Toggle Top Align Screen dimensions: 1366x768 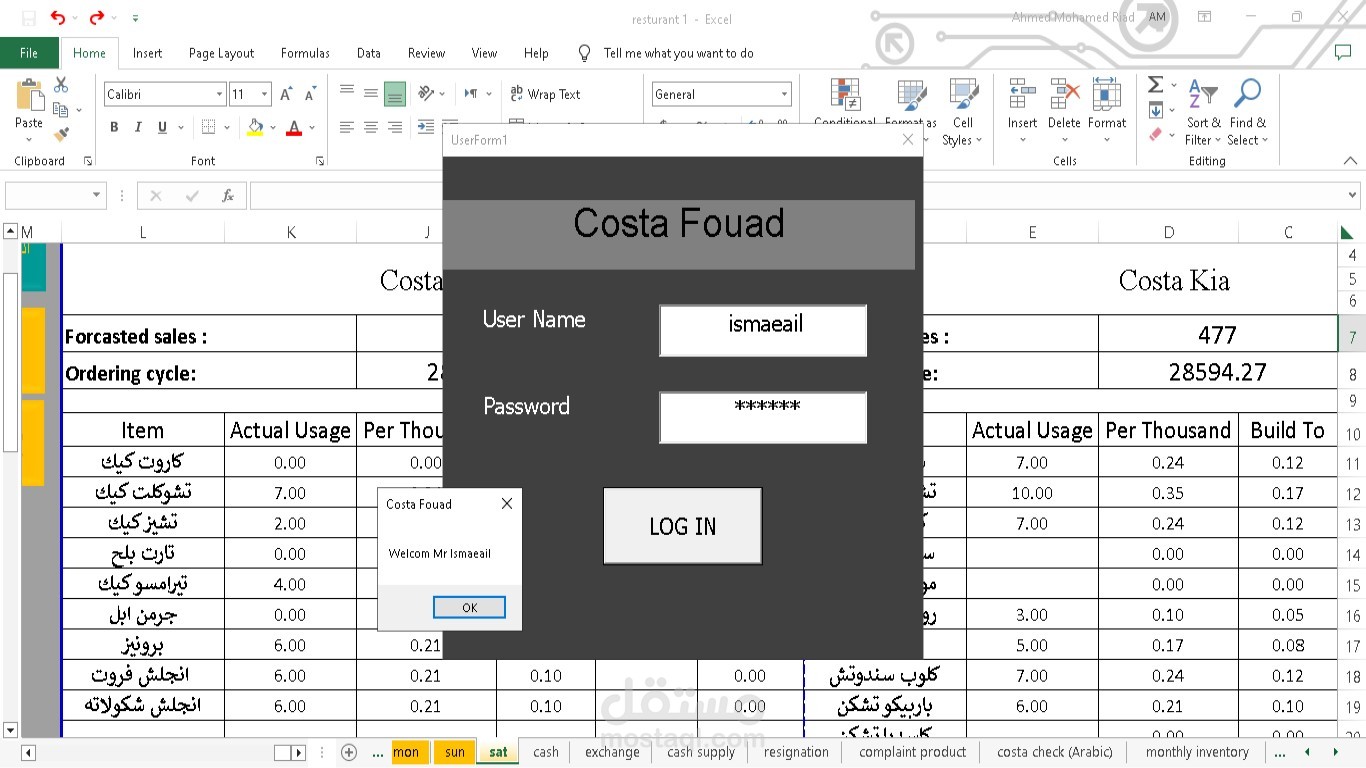tap(347, 93)
